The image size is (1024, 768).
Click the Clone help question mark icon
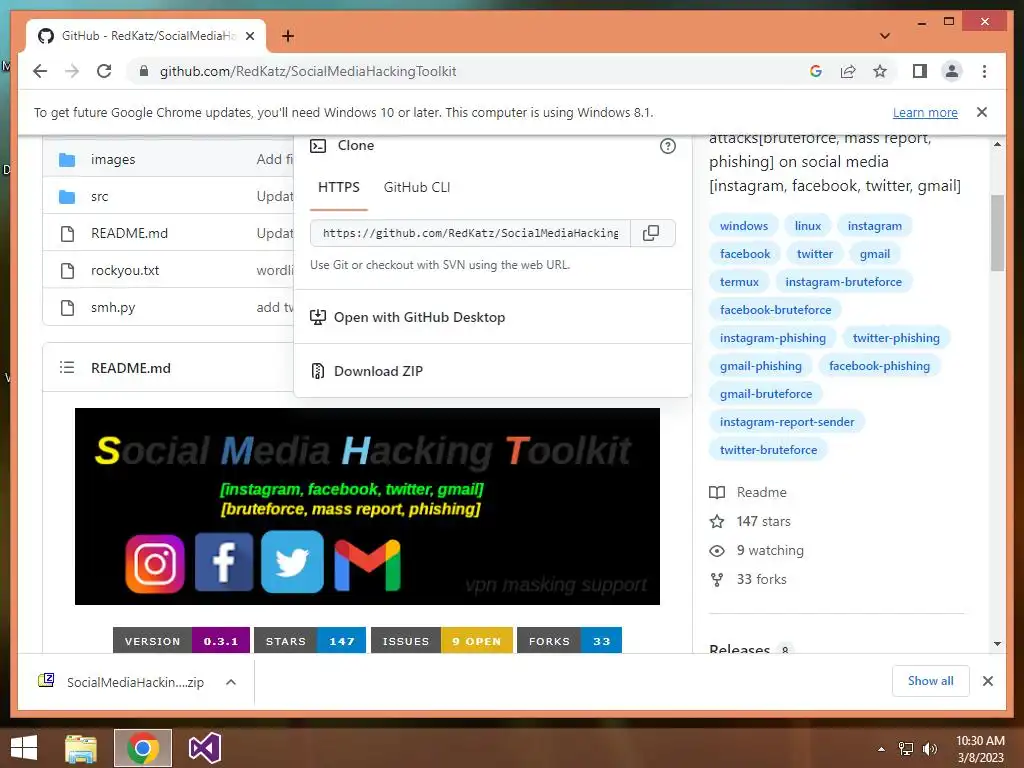[667, 146]
